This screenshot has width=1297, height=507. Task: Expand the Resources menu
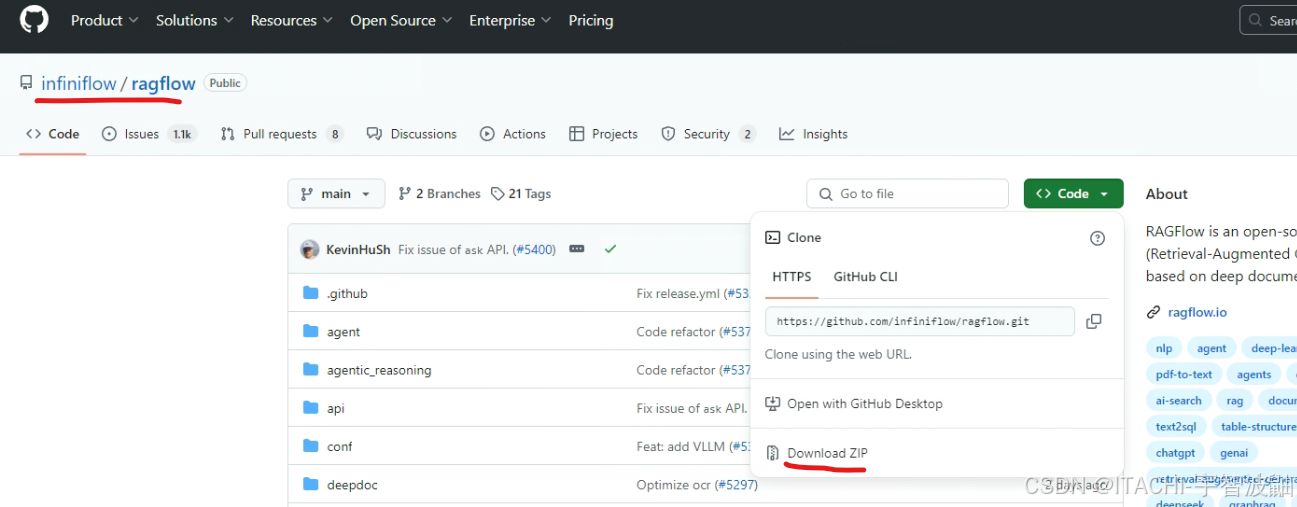pos(292,20)
